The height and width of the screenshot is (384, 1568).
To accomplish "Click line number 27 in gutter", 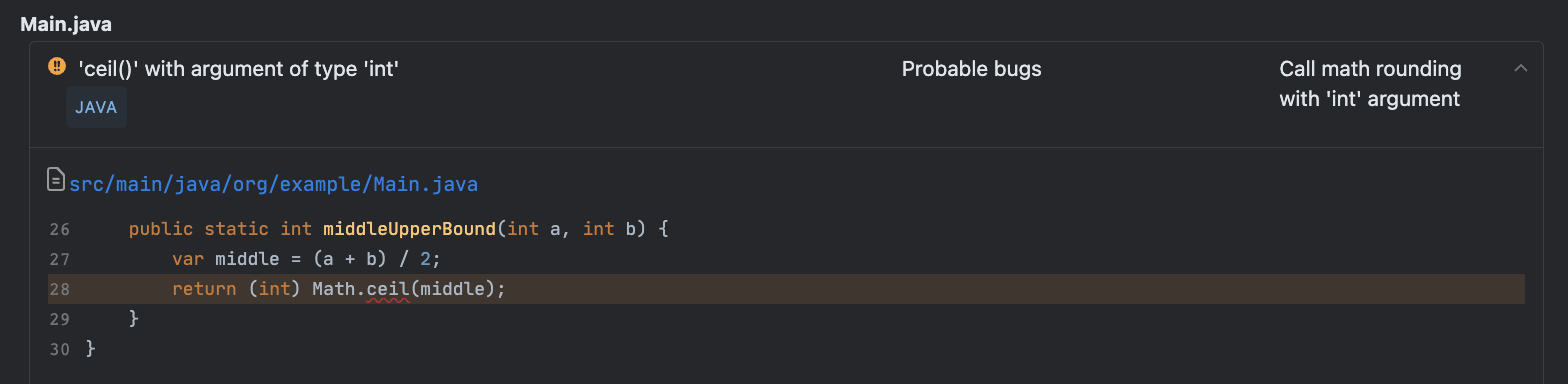I will [59, 259].
